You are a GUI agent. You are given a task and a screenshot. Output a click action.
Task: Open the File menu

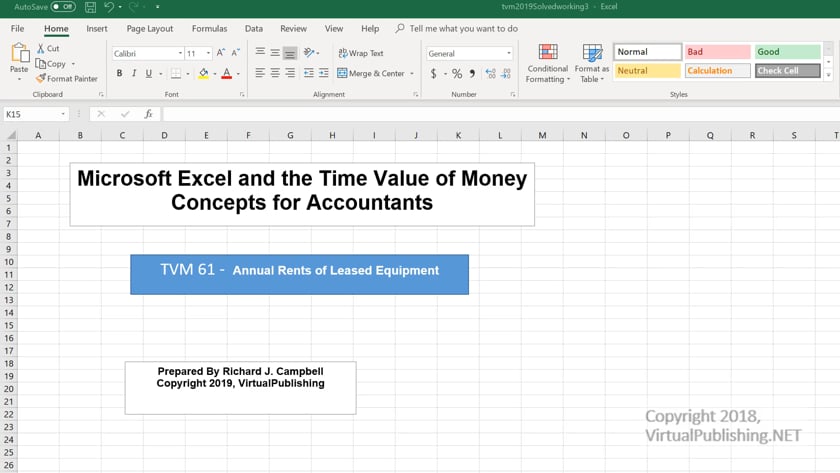pos(17,28)
